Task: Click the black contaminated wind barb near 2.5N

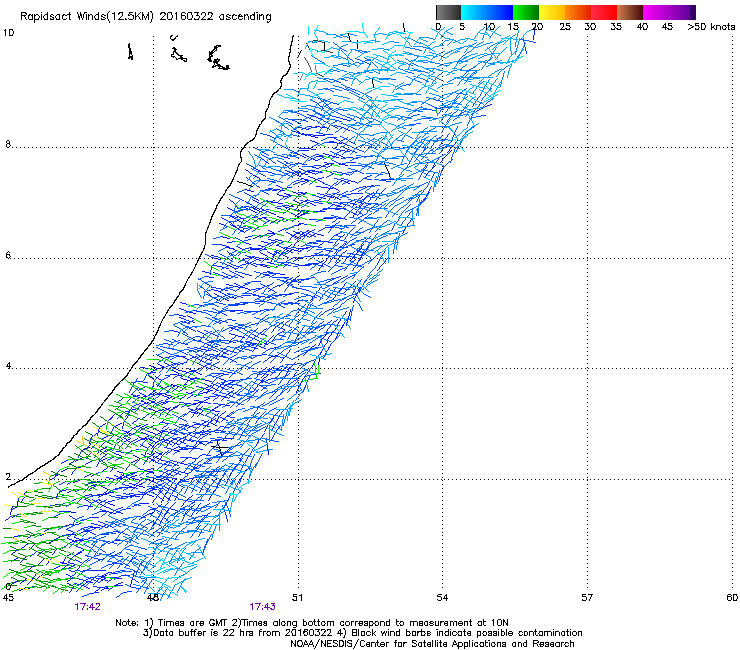Action: point(220,448)
